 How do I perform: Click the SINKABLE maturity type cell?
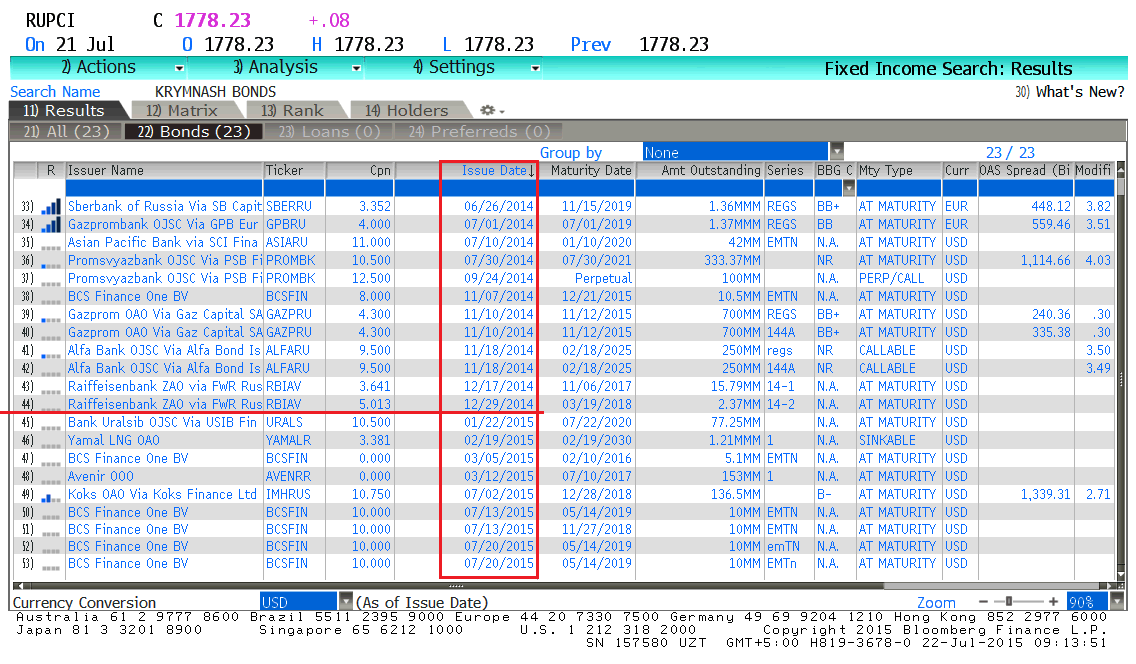pyautogui.click(x=887, y=440)
